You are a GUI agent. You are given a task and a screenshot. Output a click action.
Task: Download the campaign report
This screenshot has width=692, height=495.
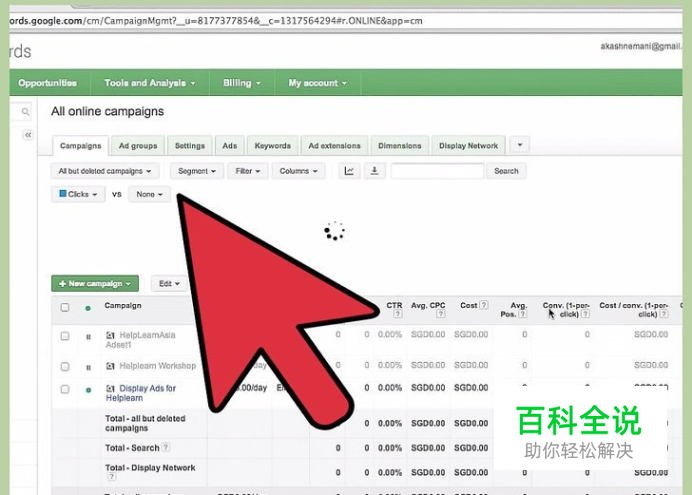[x=374, y=171]
